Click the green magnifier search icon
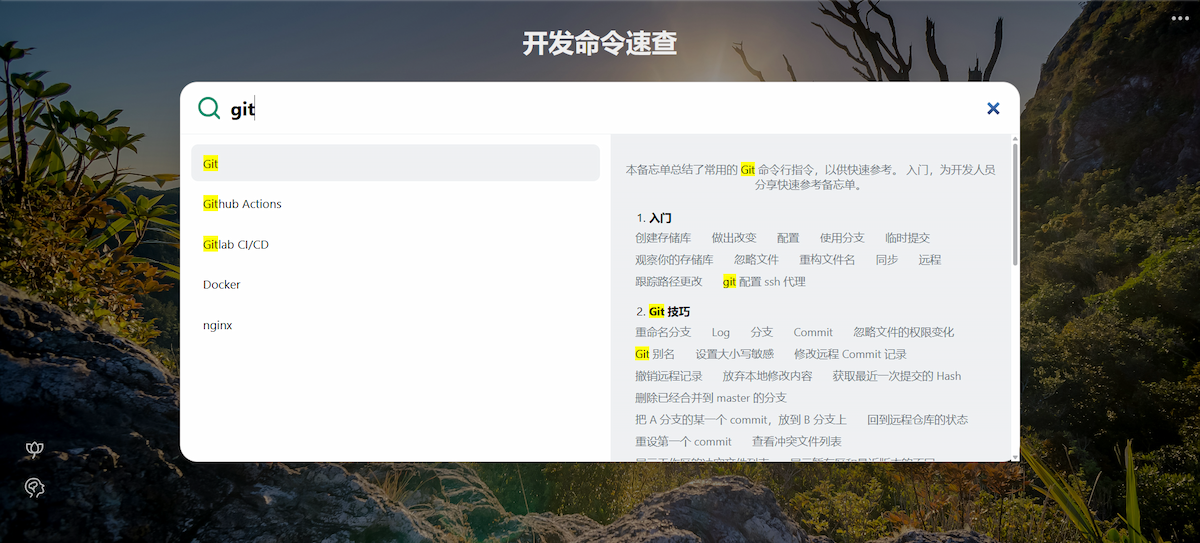The height and width of the screenshot is (543, 1200). point(209,108)
